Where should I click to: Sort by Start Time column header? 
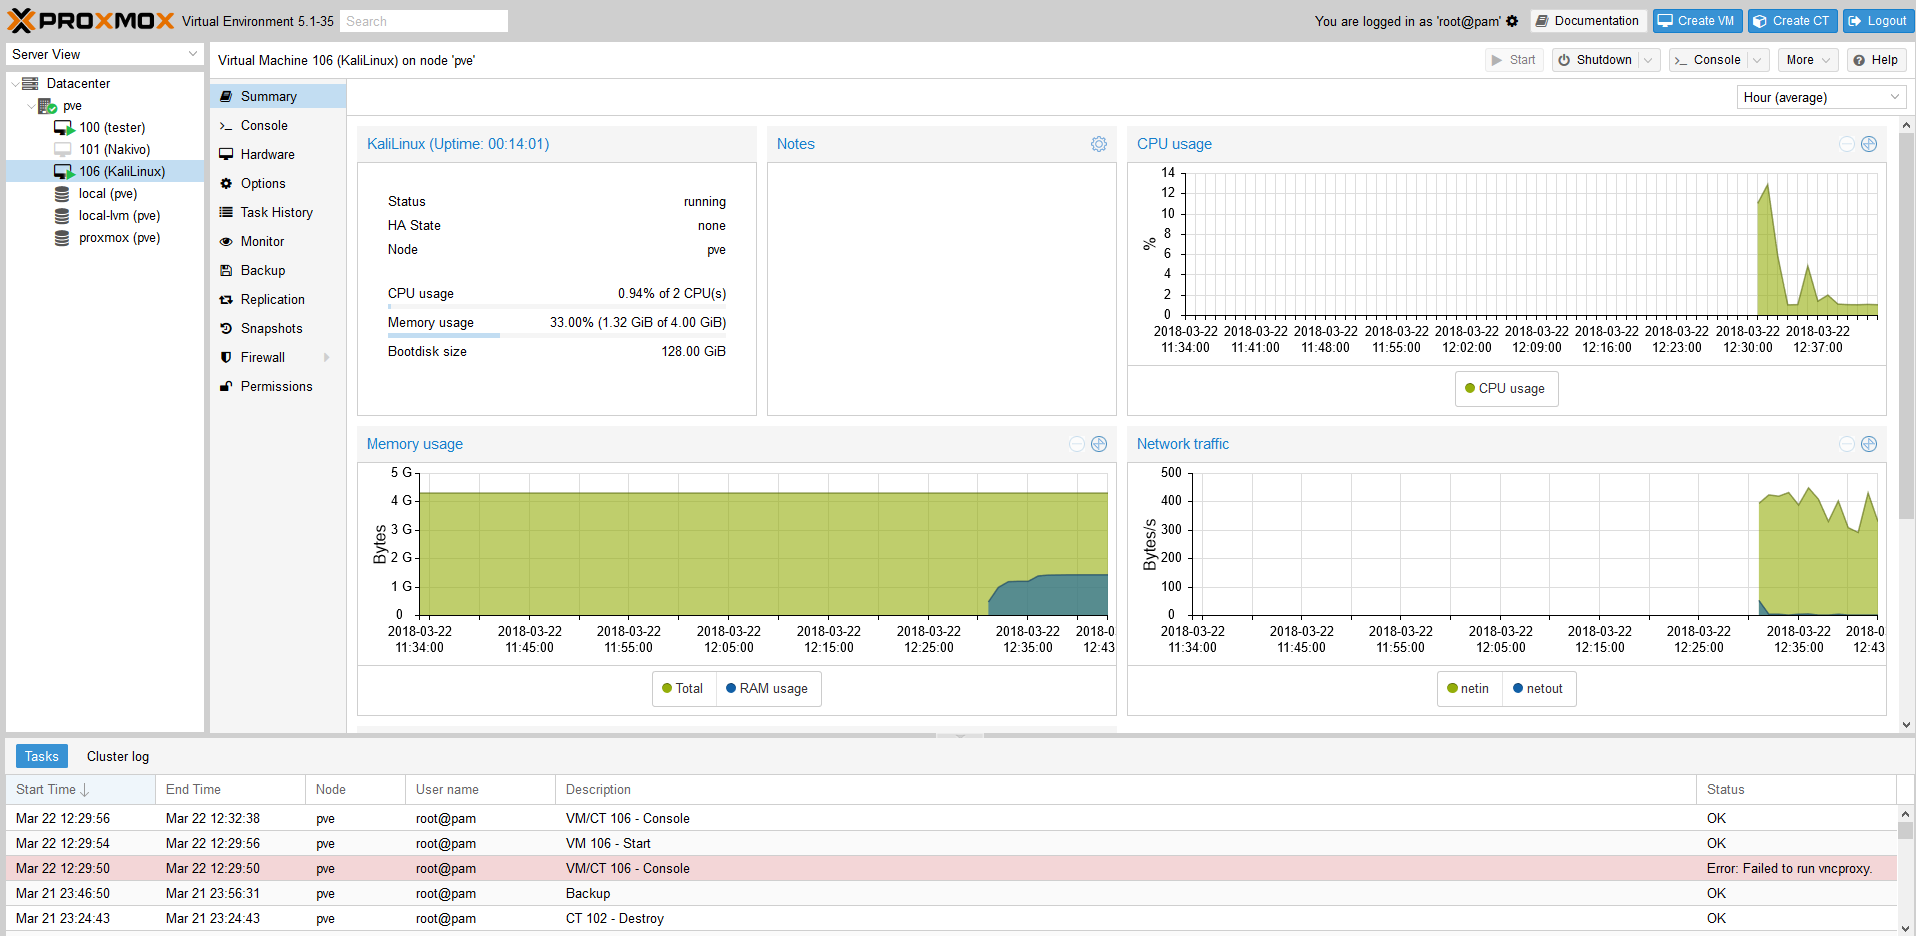tap(80, 789)
